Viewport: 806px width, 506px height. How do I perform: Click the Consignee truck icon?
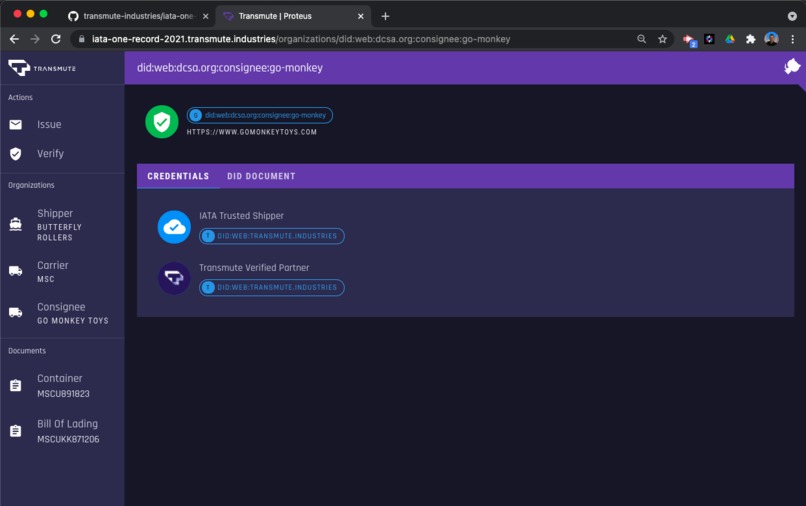[x=15, y=313]
